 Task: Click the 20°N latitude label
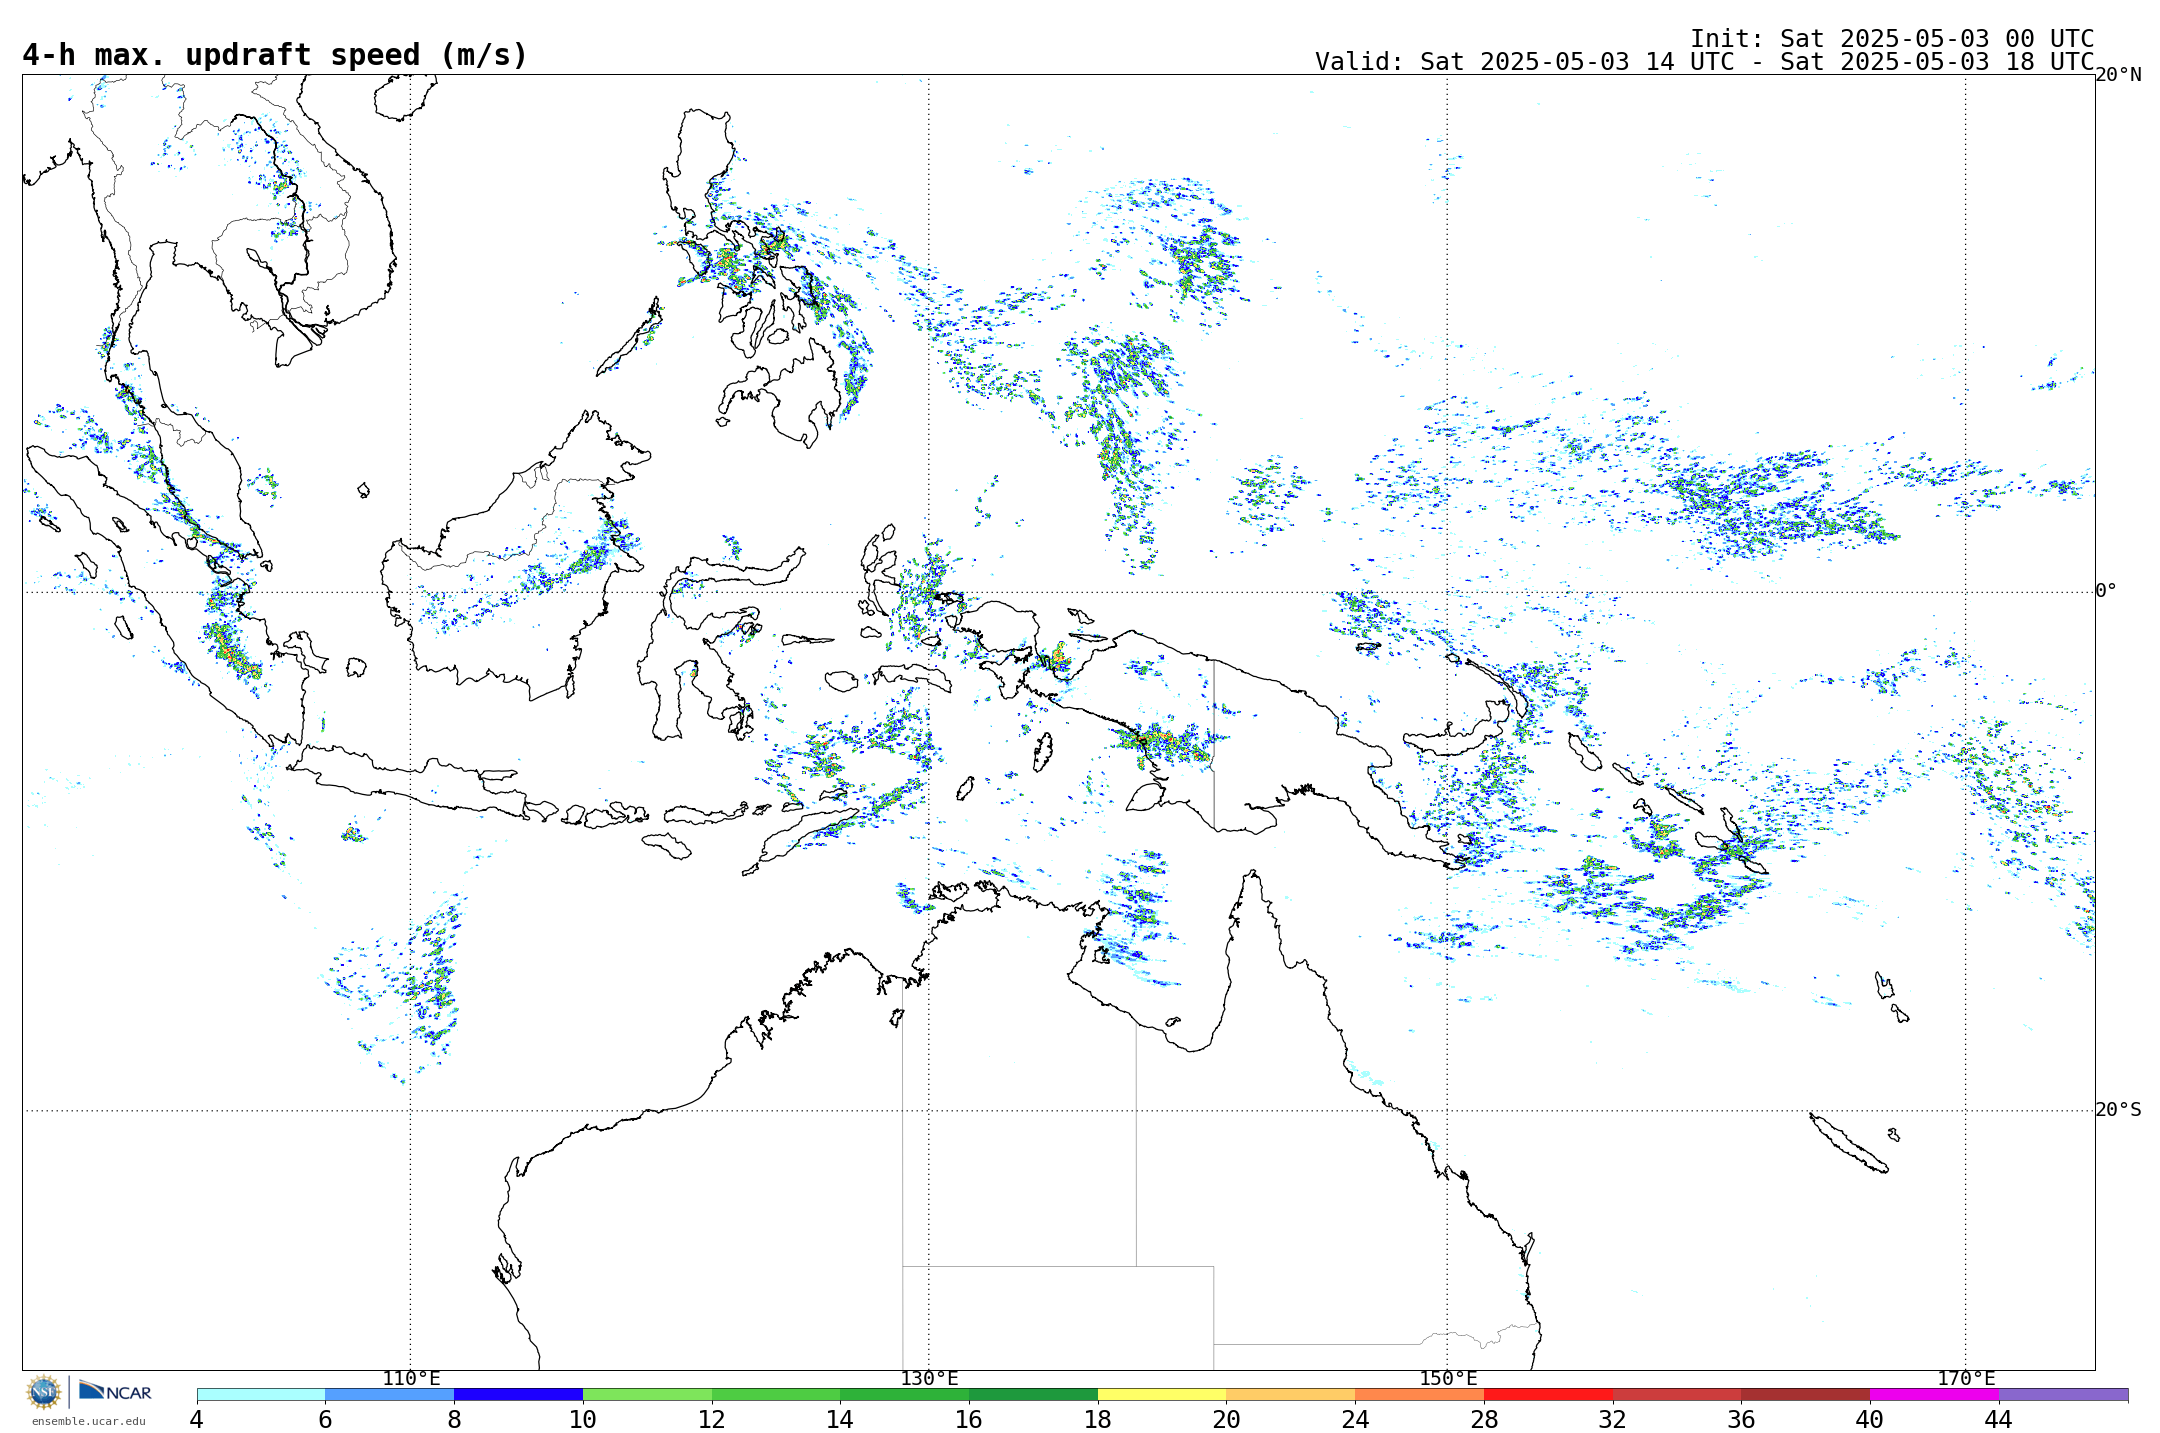[2118, 75]
